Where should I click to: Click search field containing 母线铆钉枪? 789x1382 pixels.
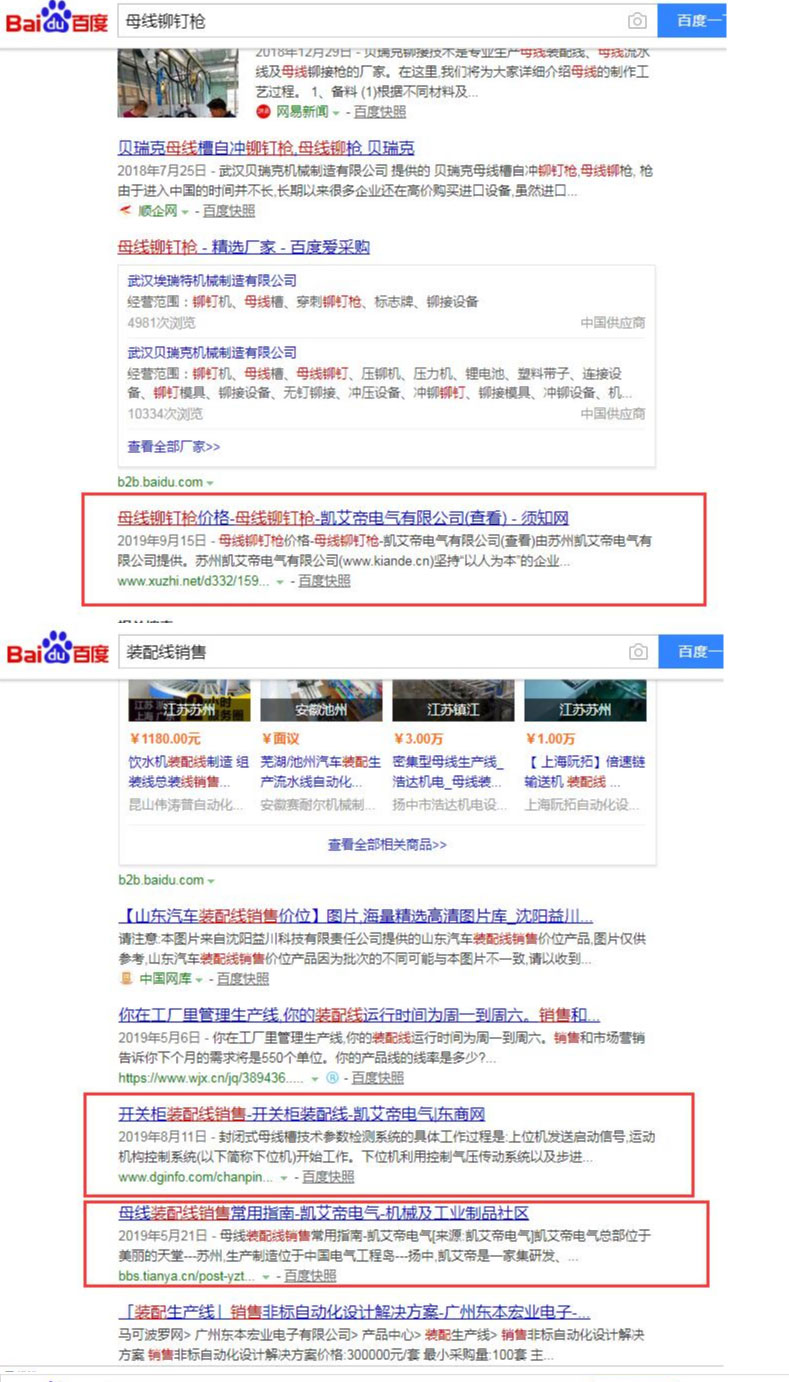point(370,21)
